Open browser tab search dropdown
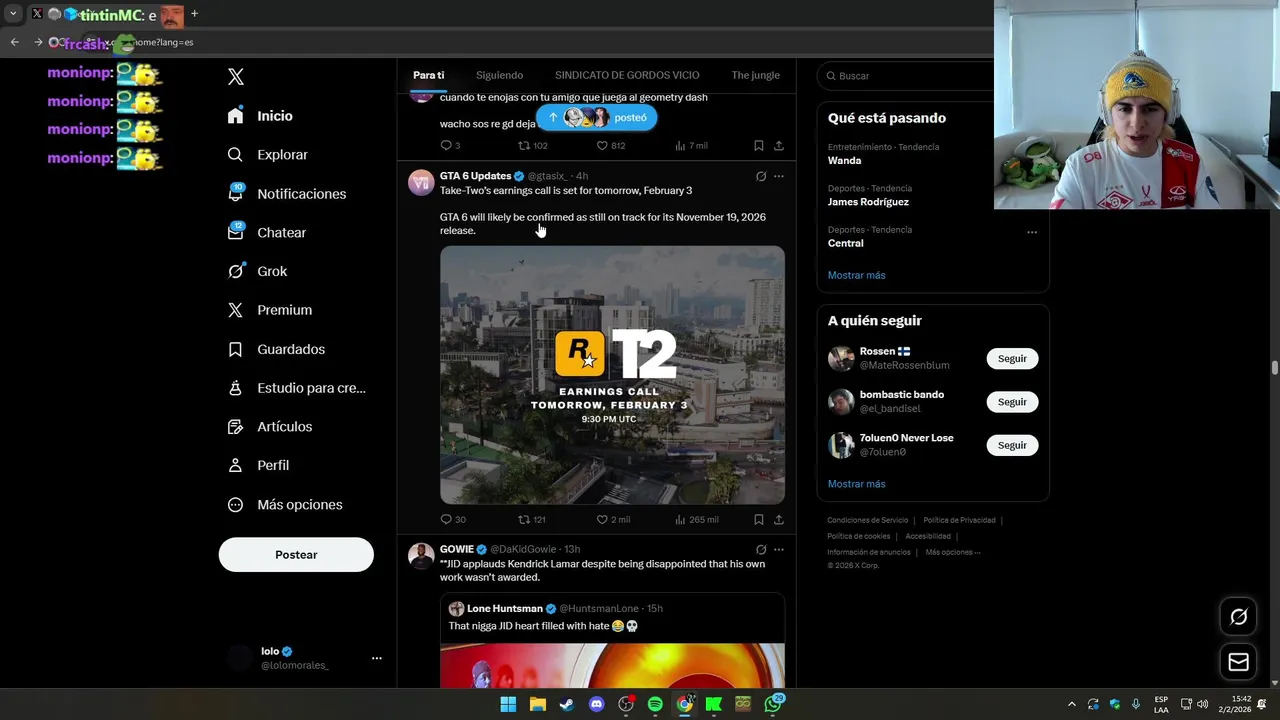This screenshot has height=720, width=1280. [13, 14]
